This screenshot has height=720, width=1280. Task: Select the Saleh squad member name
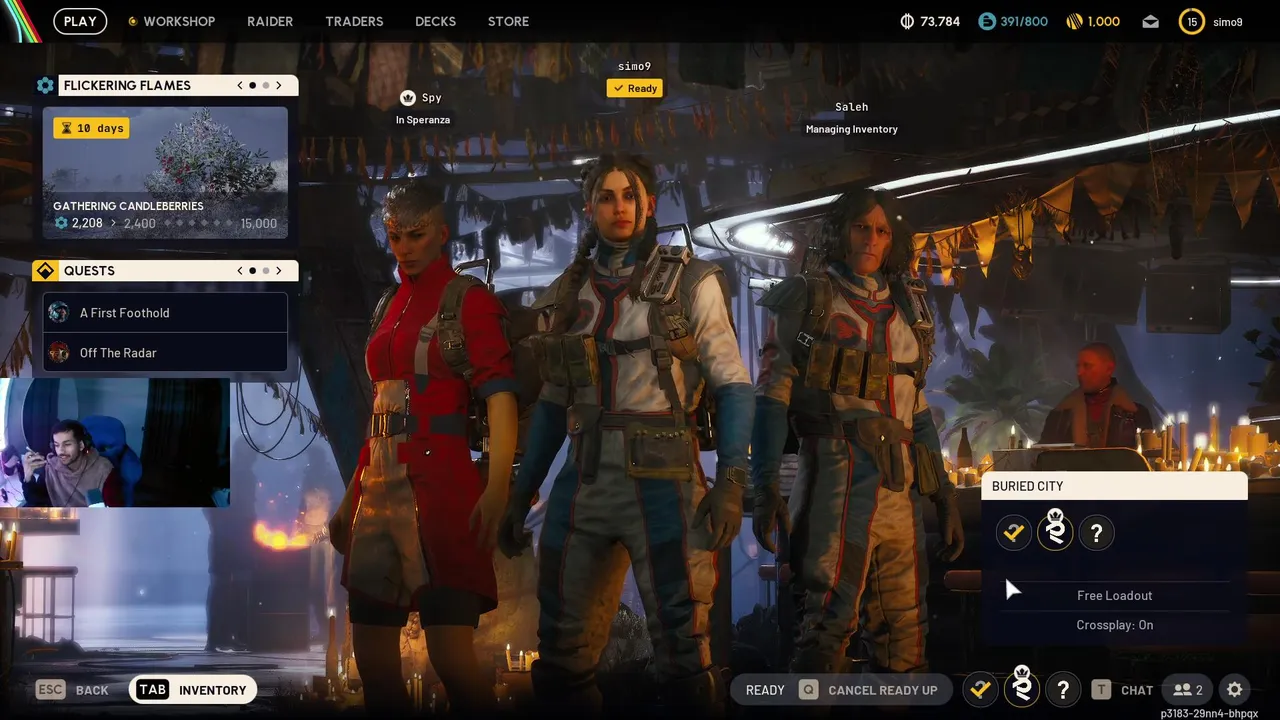coord(852,107)
